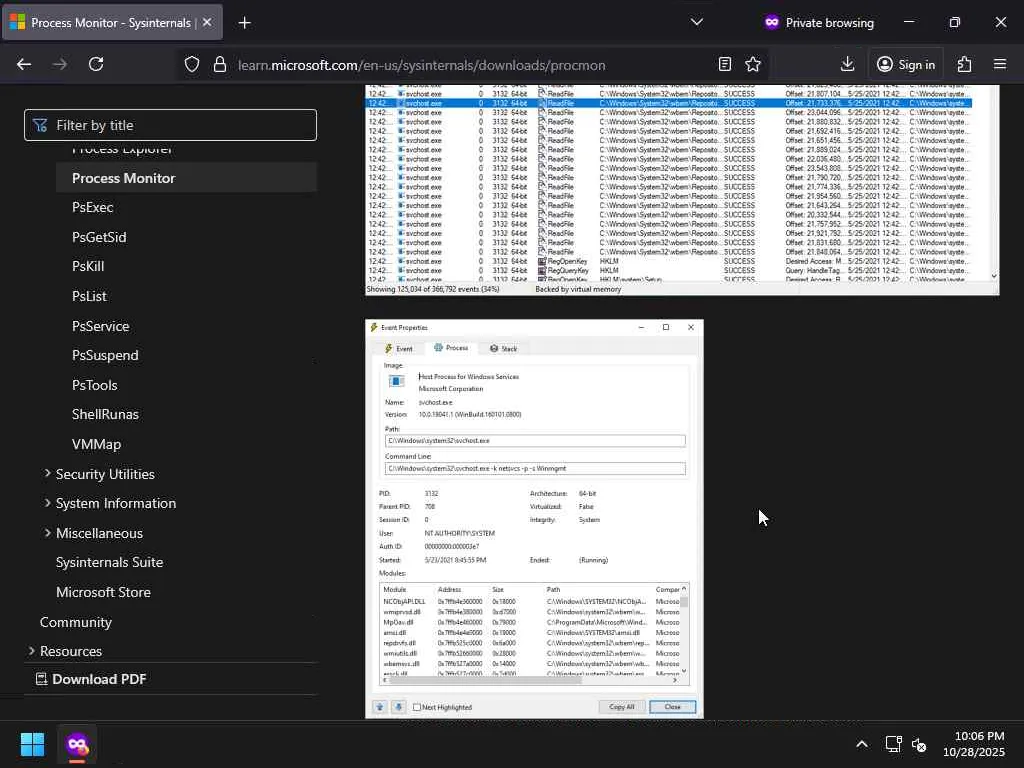
Task: Click the Private browsing indicator
Action: tap(819, 23)
